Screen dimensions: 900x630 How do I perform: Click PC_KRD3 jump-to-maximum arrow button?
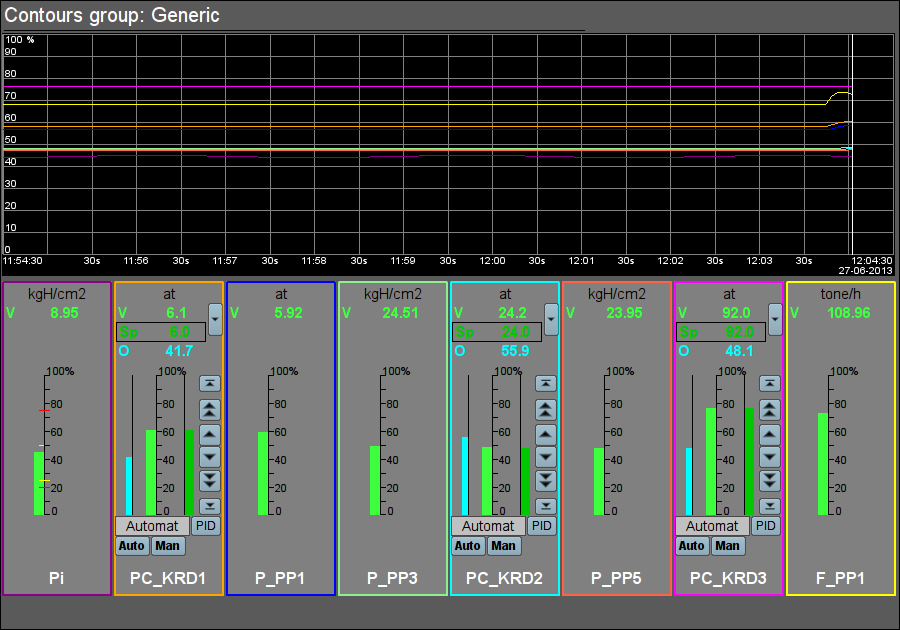[x=769, y=383]
